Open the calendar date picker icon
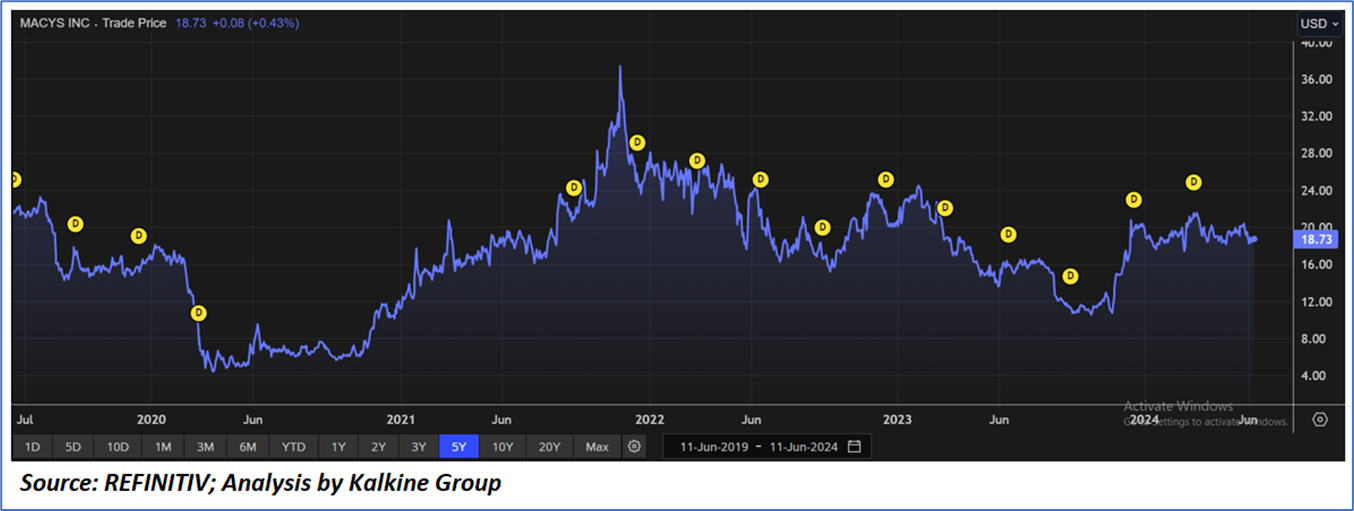This screenshot has height=511, width=1354. tap(853, 446)
